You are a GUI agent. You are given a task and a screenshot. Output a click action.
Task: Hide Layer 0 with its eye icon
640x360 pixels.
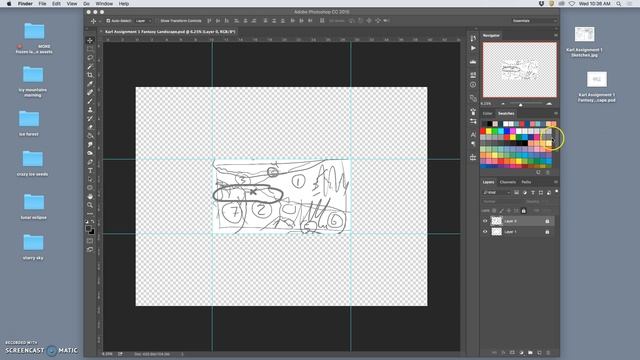point(485,221)
